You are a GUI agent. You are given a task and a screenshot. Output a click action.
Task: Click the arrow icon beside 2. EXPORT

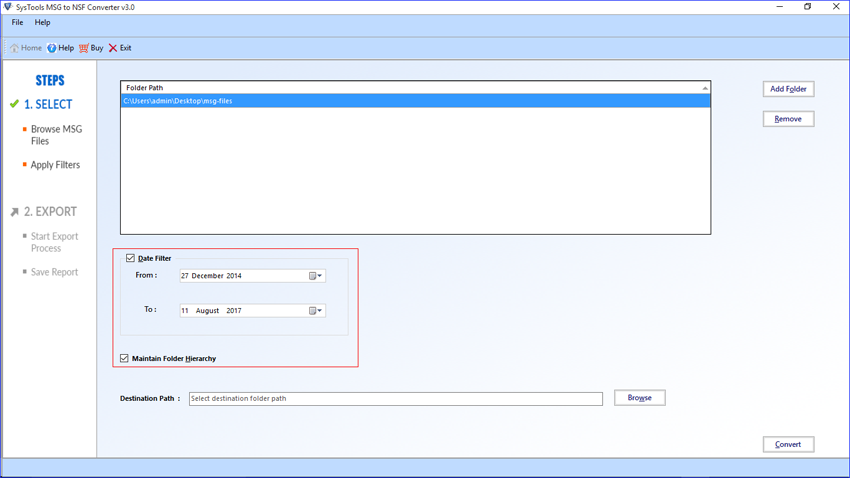15,212
